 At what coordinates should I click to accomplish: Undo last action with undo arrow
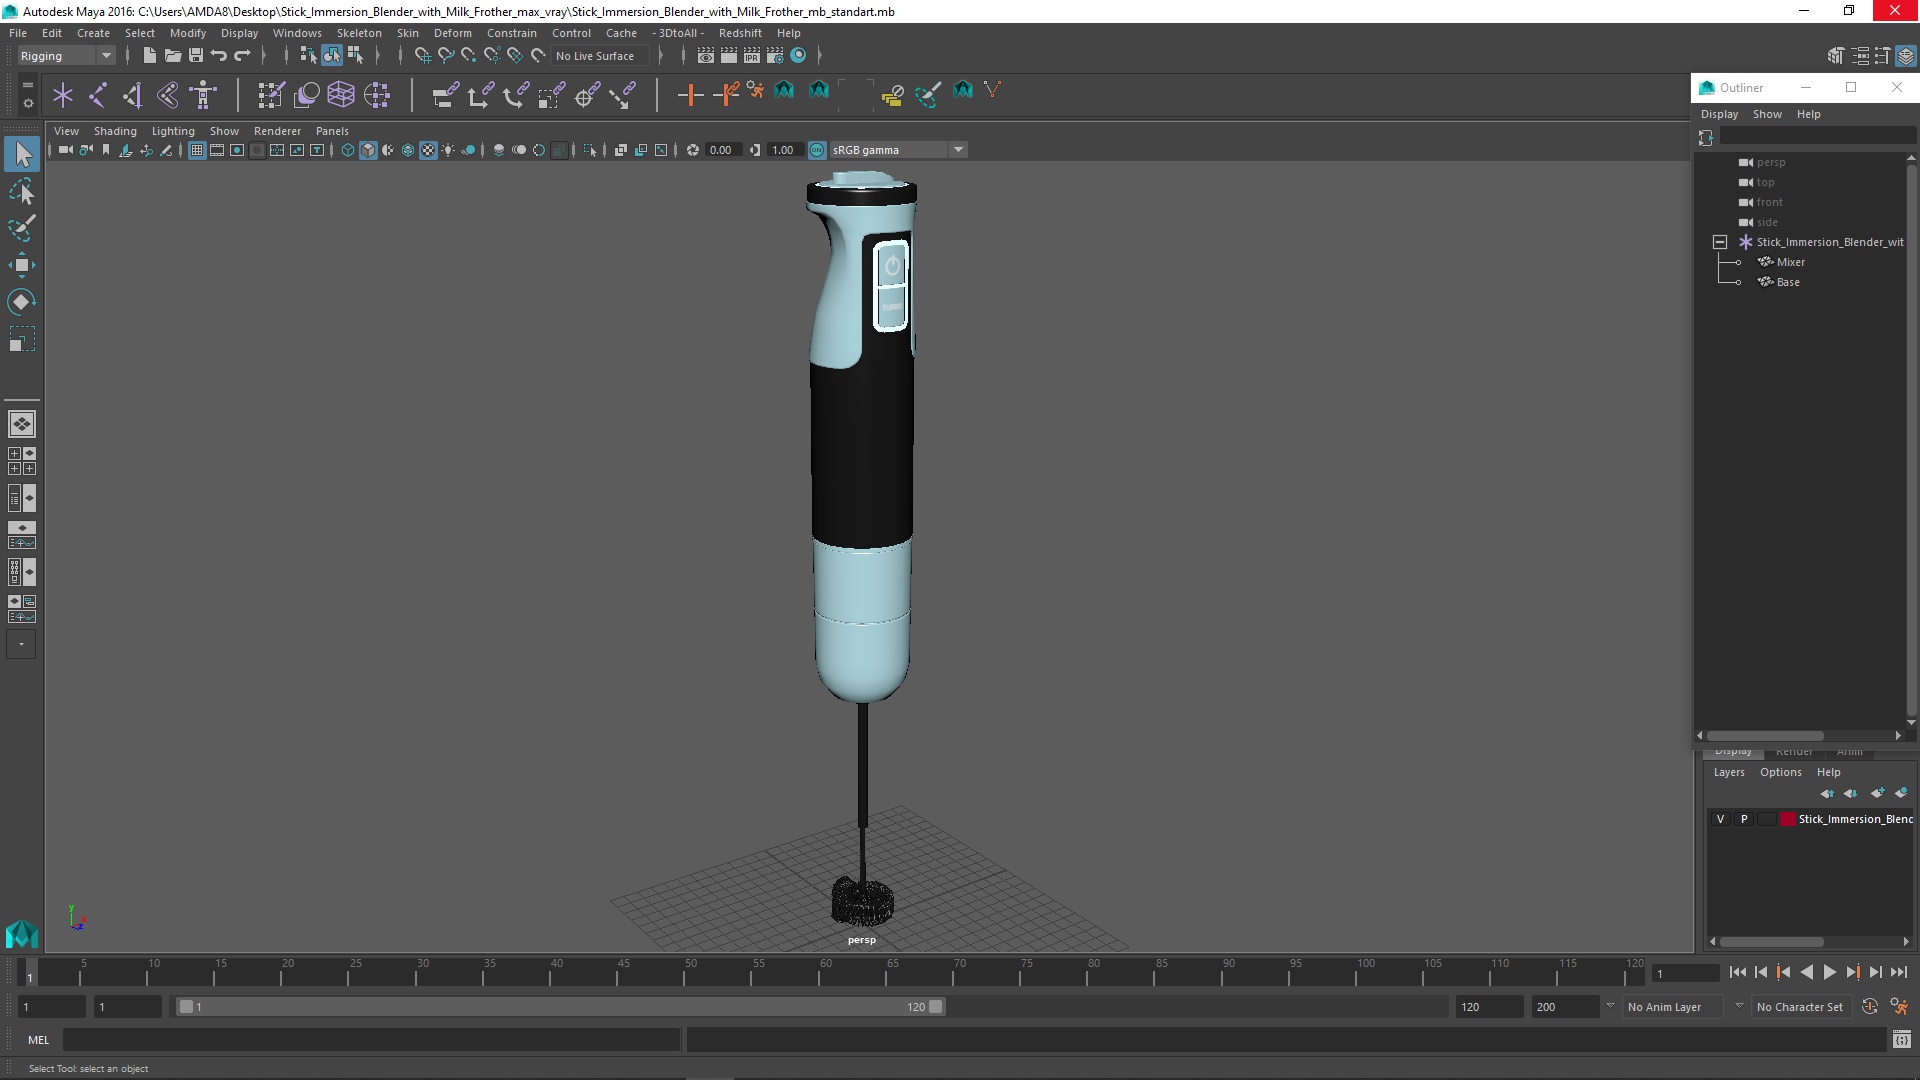219,56
